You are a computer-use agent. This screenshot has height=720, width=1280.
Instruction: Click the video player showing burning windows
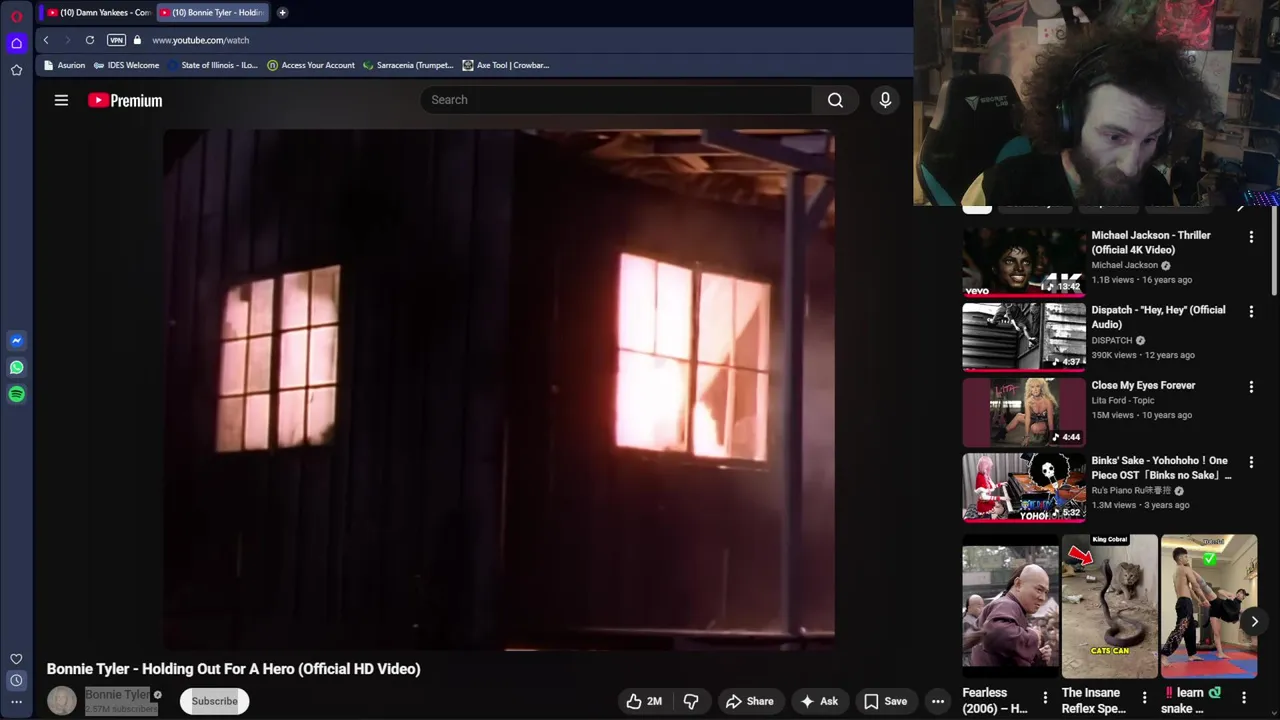coord(499,390)
